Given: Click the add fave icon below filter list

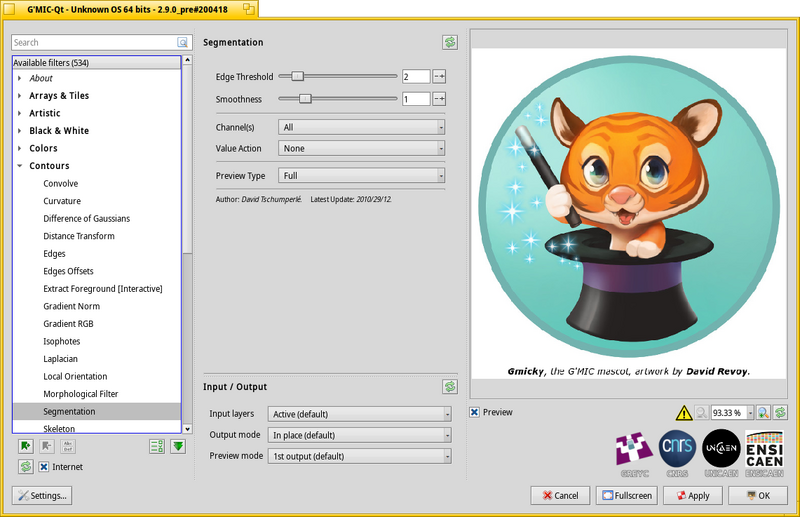Looking at the screenshot, I should click(26, 447).
